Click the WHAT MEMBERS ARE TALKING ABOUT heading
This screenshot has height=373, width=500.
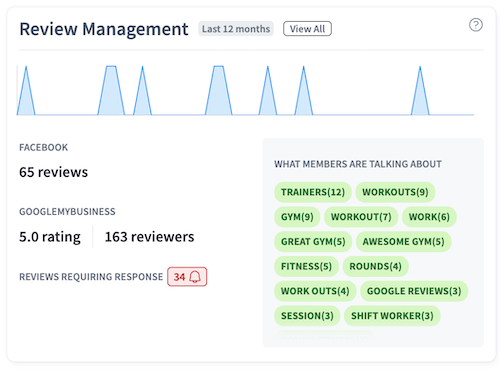(x=358, y=164)
